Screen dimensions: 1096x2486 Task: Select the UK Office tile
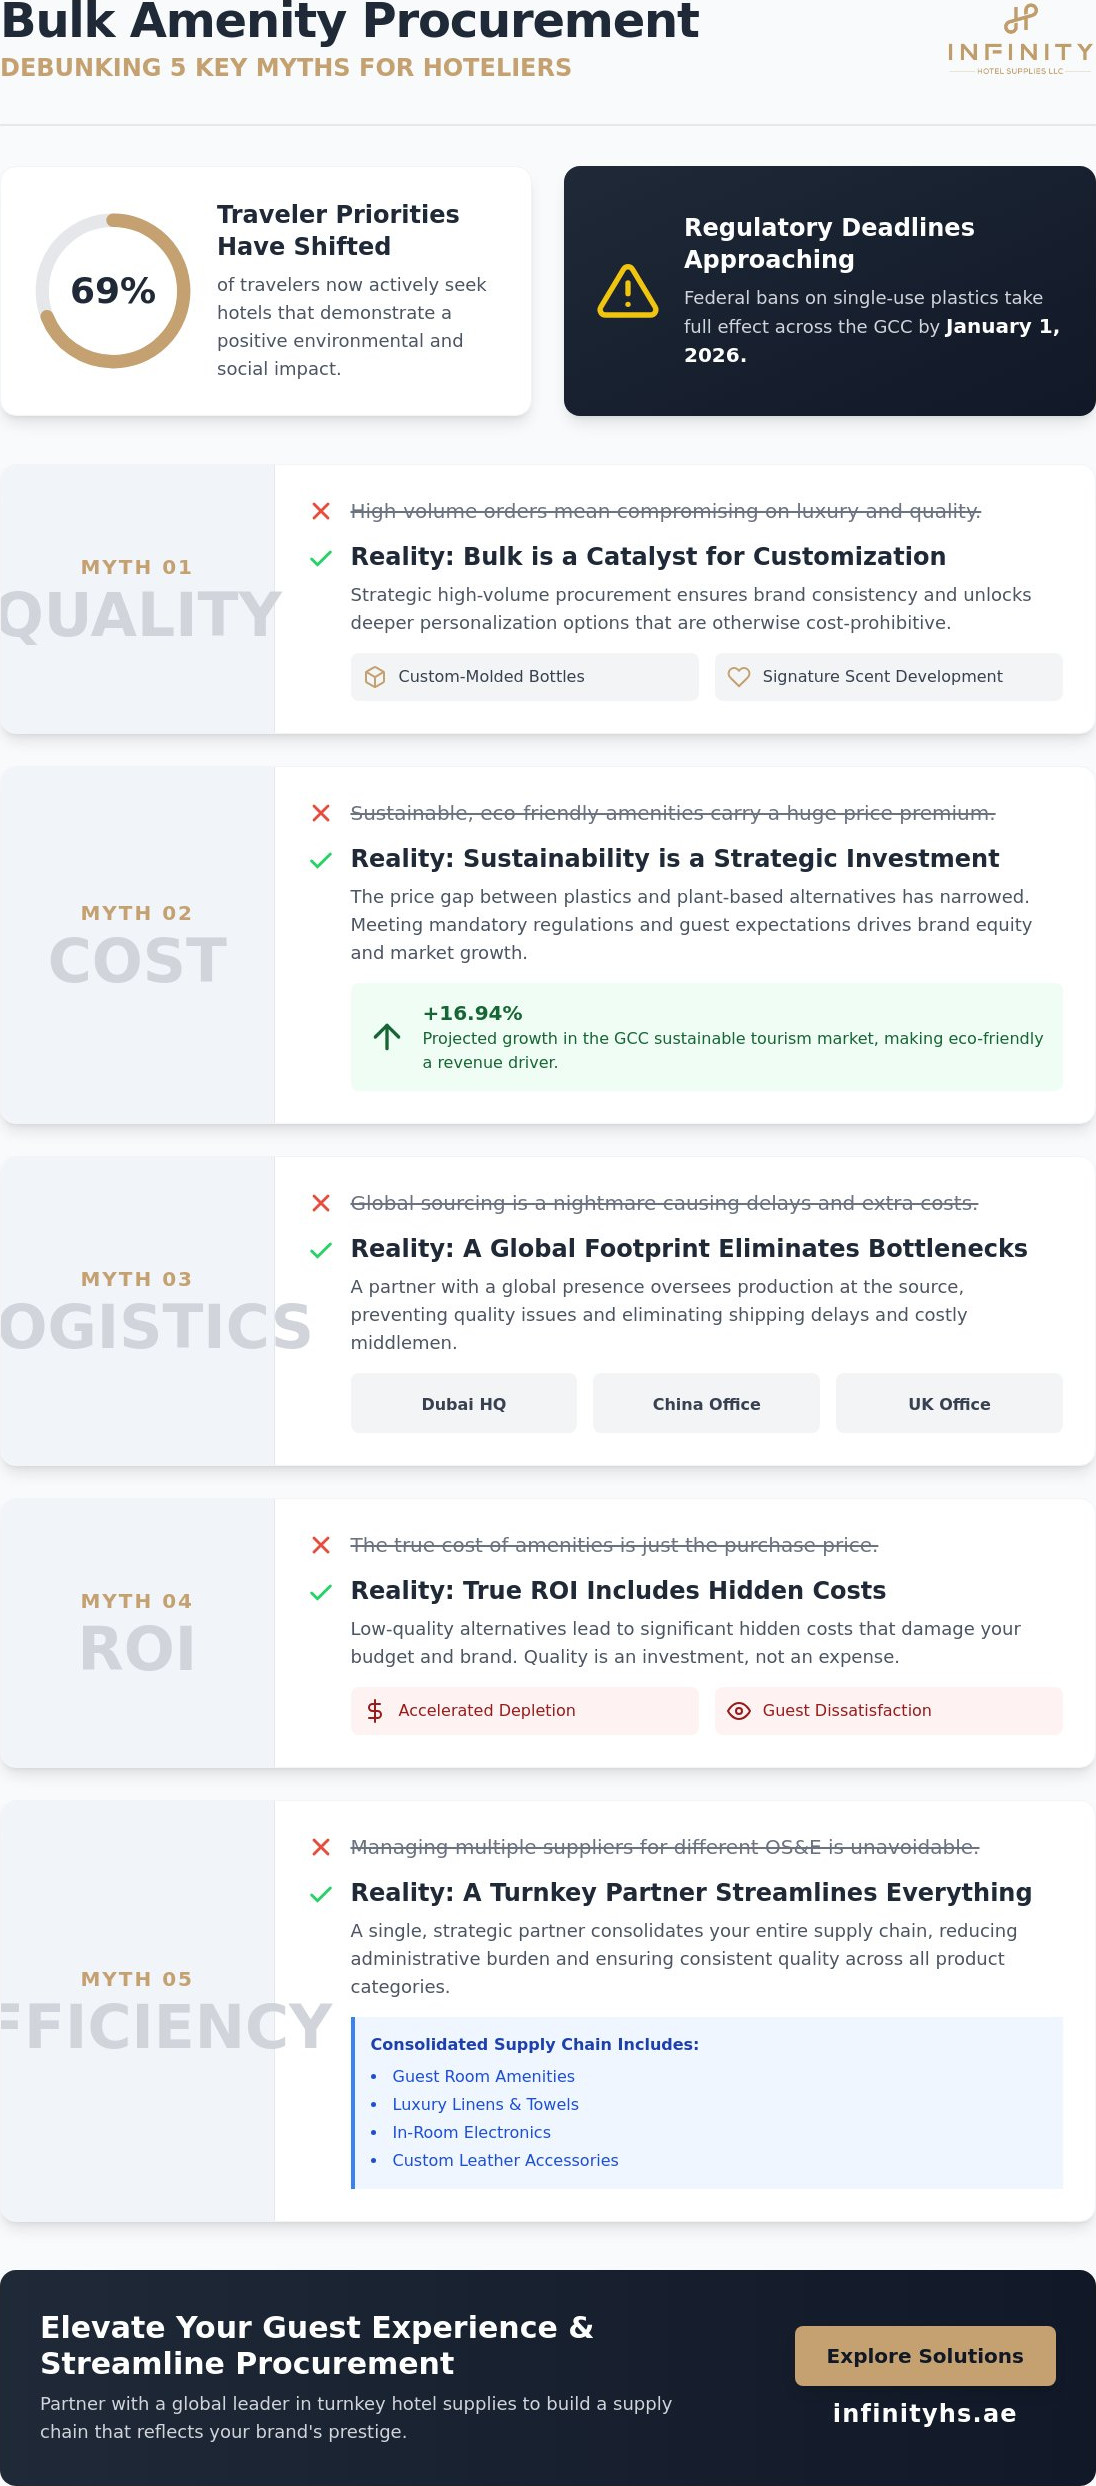coord(949,1404)
